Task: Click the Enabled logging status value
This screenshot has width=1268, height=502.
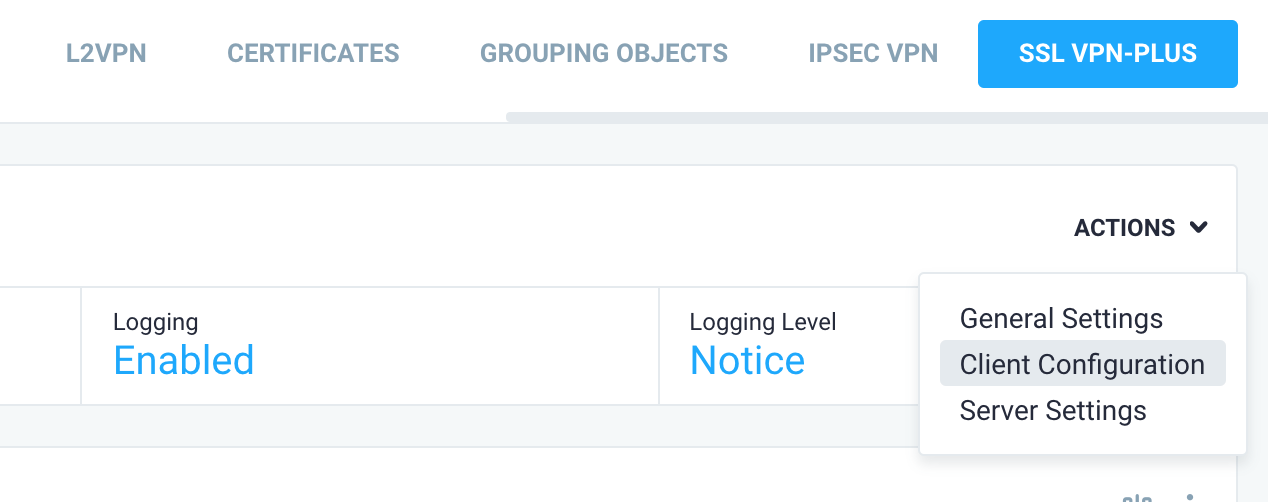Action: 184,360
